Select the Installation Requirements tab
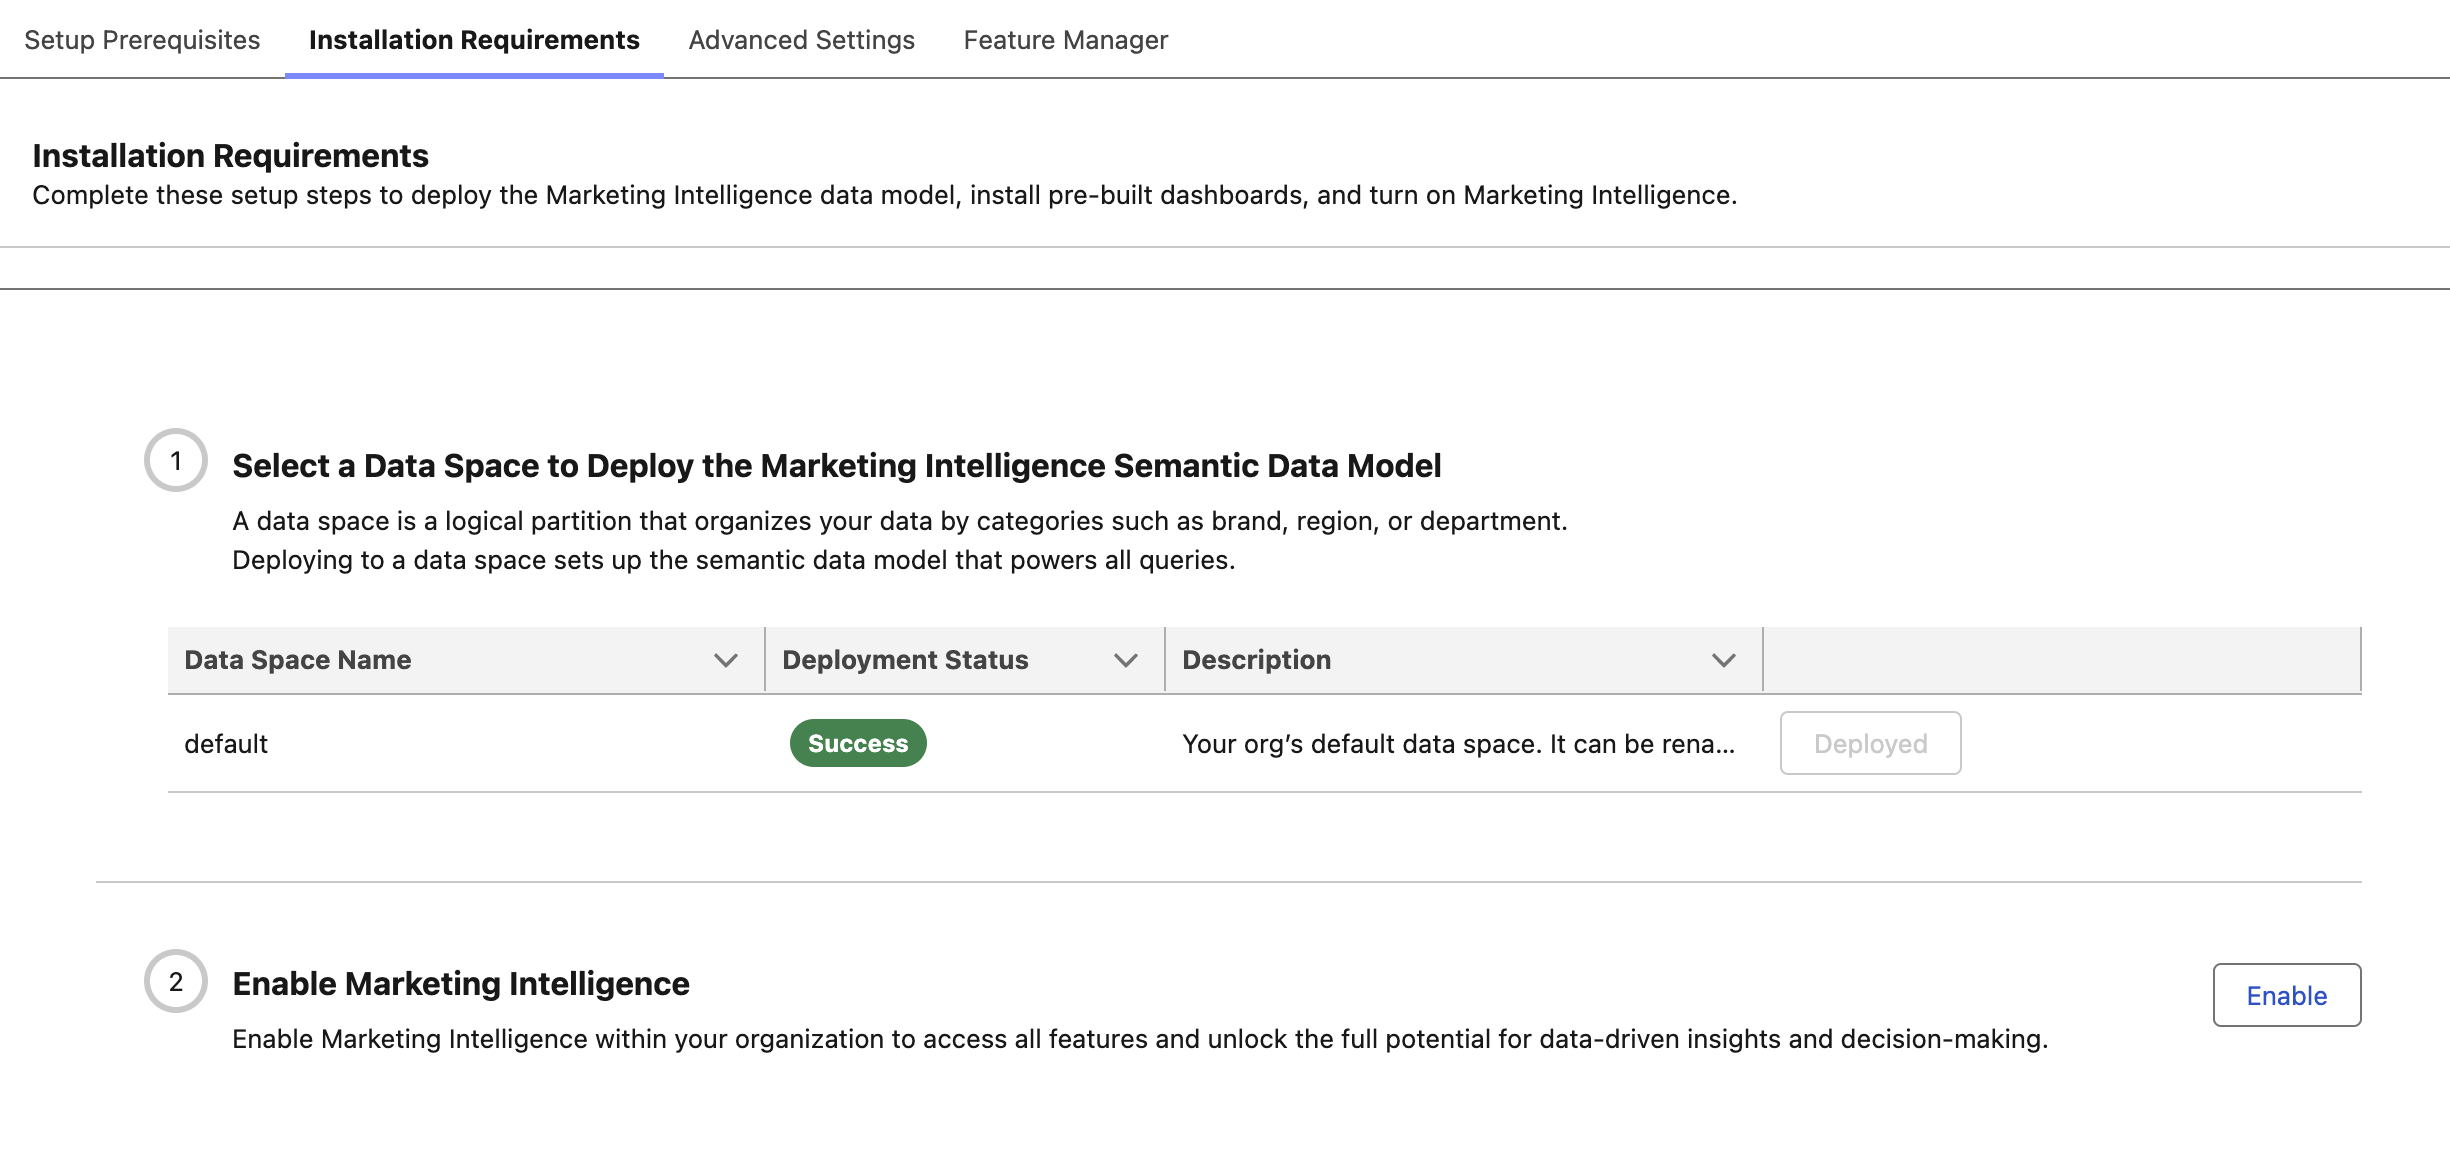Image resolution: width=2450 pixels, height=1168 pixels. 475,40
